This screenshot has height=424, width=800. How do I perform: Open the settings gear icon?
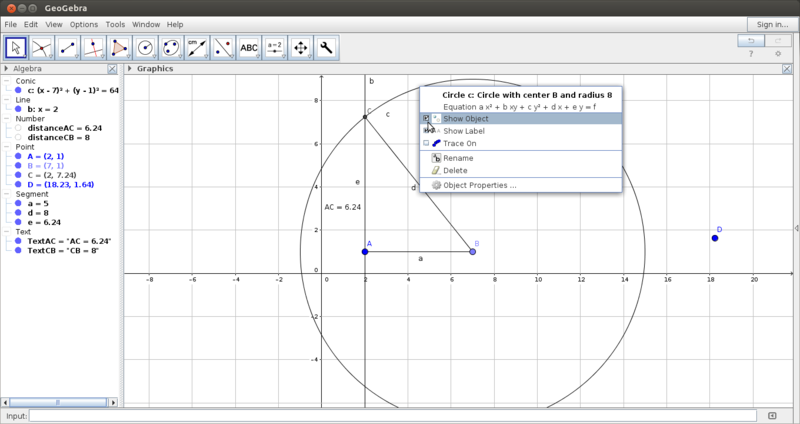point(778,54)
